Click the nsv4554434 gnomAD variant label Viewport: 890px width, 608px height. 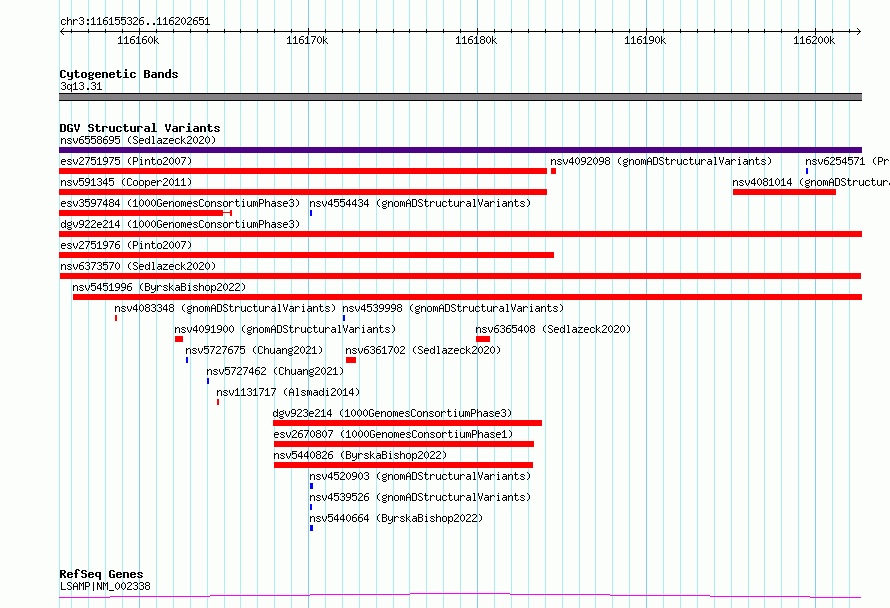[420, 203]
